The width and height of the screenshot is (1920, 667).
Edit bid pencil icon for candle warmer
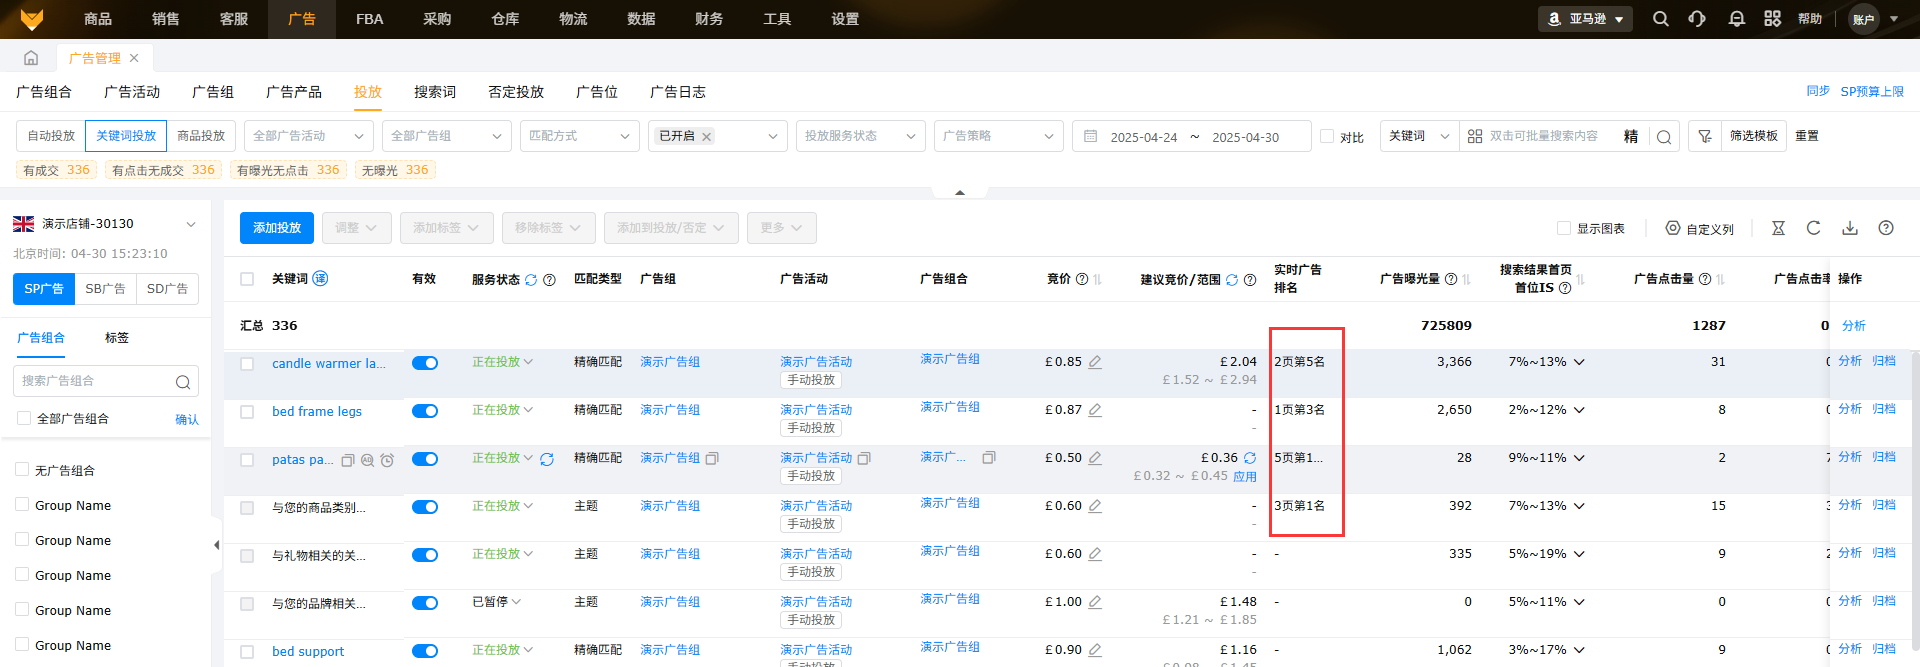click(x=1095, y=362)
